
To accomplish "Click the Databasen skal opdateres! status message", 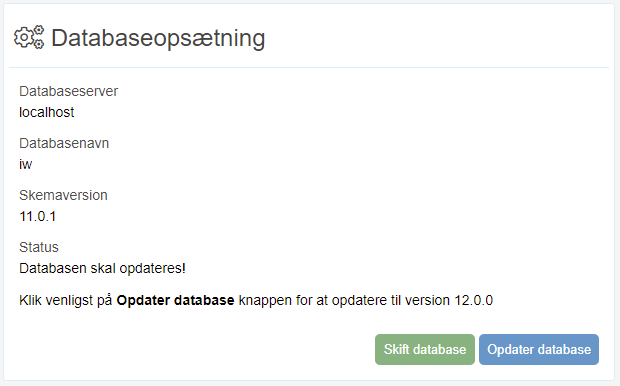I will (102, 269).
